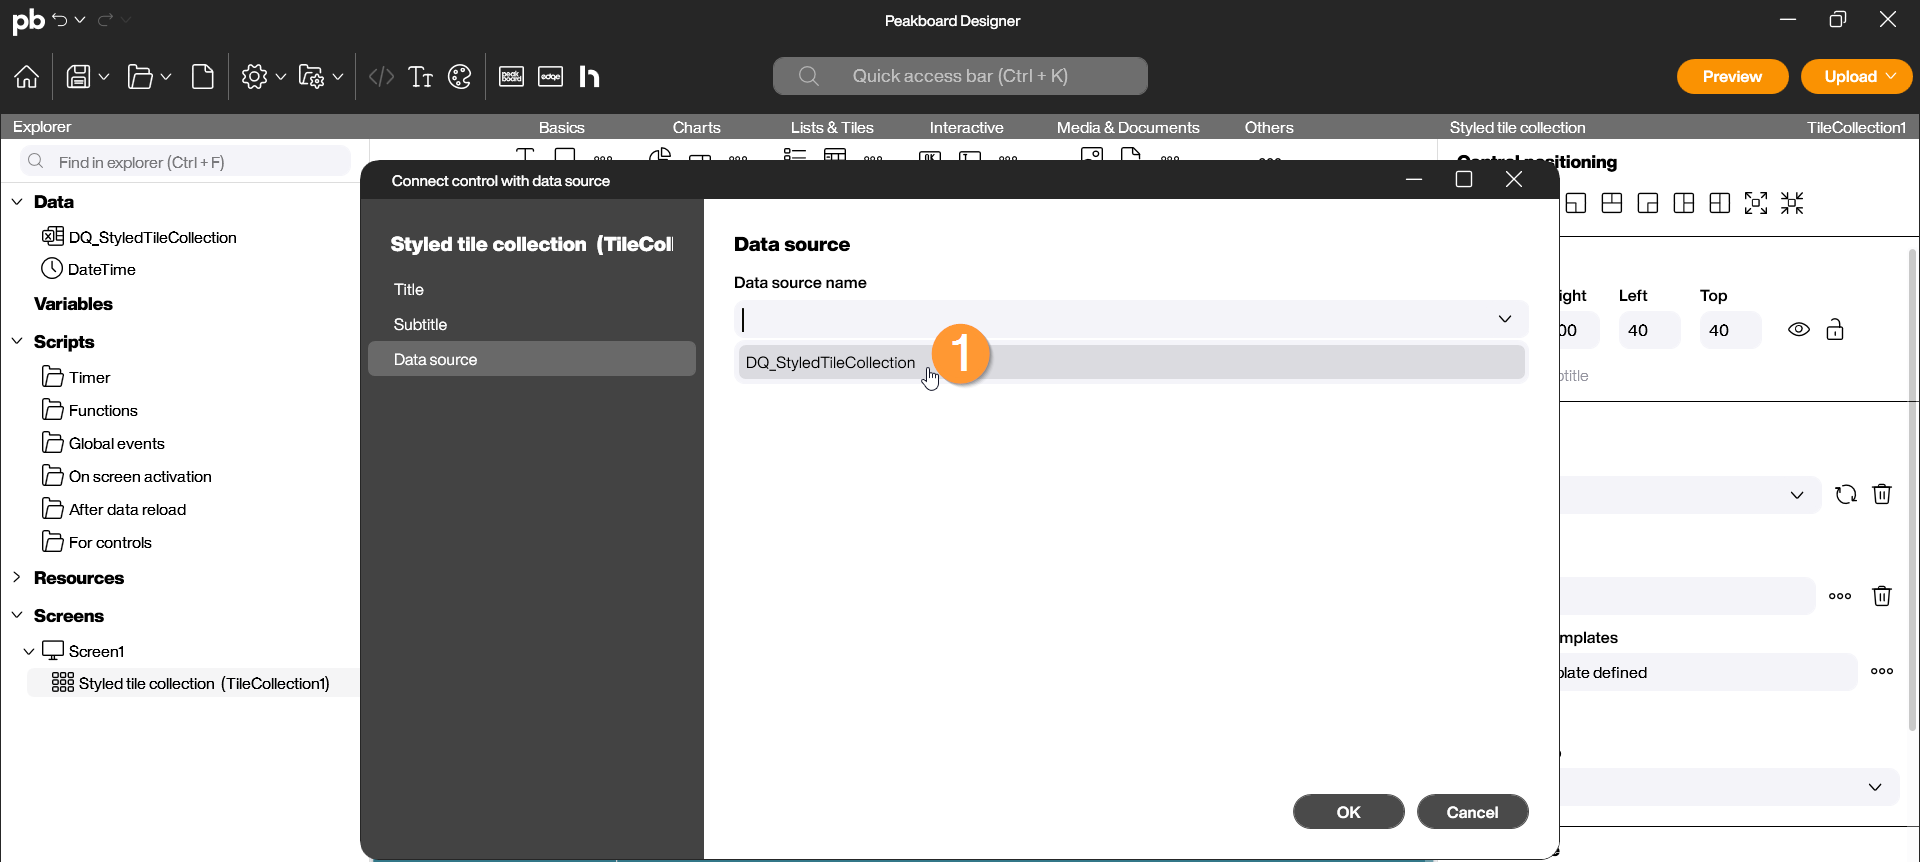Toggle the lock icon for control
This screenshot has height=862, width=1920.
1835,330
